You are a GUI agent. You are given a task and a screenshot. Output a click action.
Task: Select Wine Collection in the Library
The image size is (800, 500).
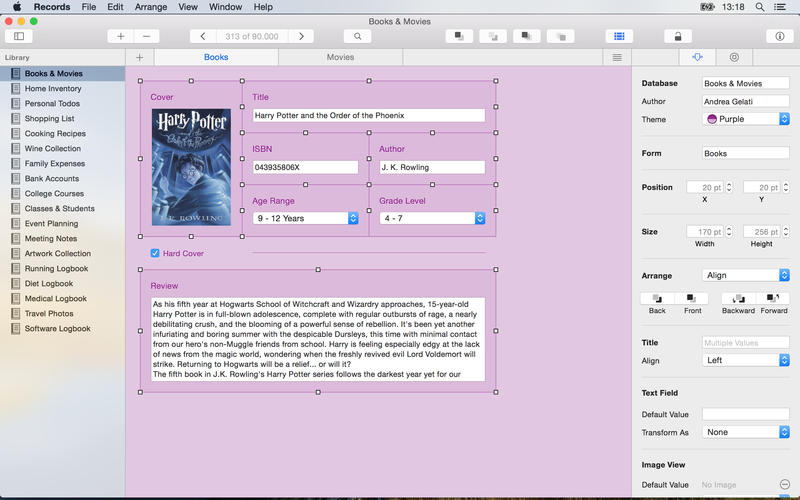click(53, 149)
